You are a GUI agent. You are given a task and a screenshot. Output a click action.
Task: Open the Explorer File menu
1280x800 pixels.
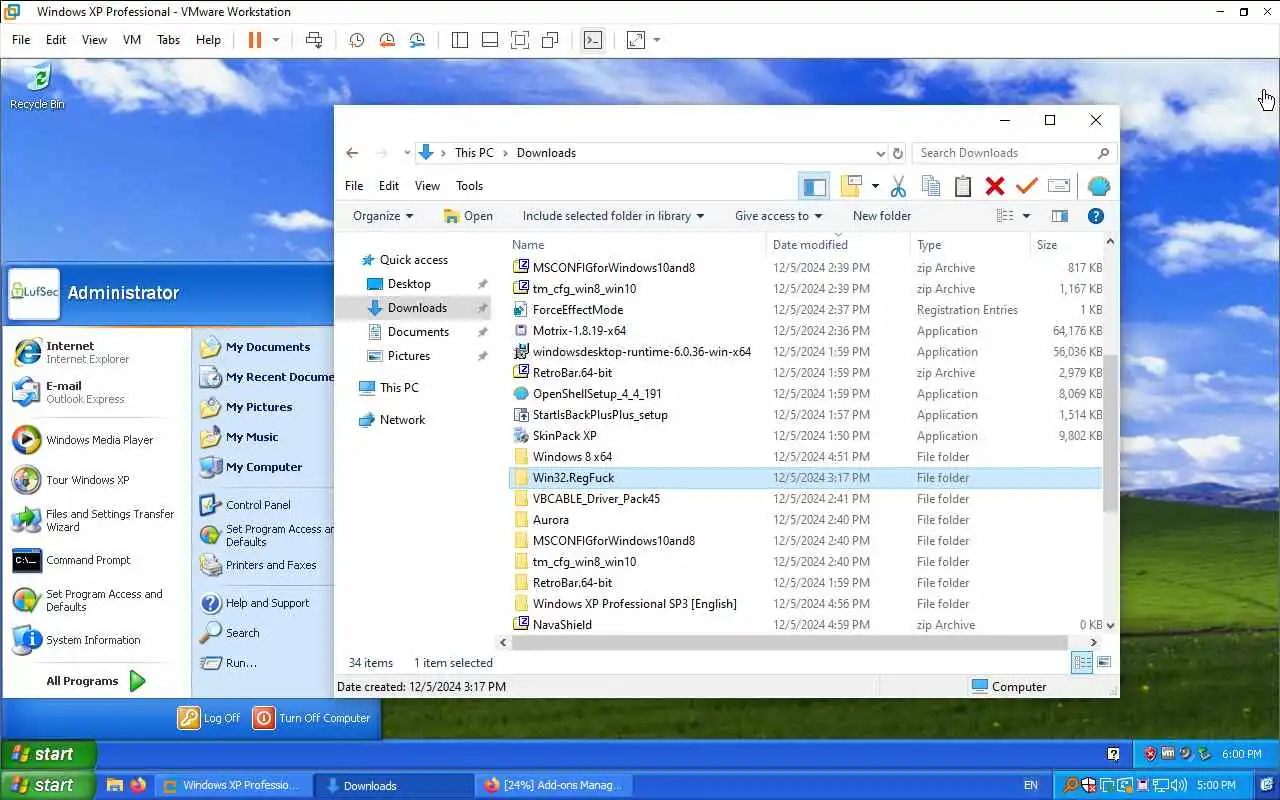coord(354,186)
